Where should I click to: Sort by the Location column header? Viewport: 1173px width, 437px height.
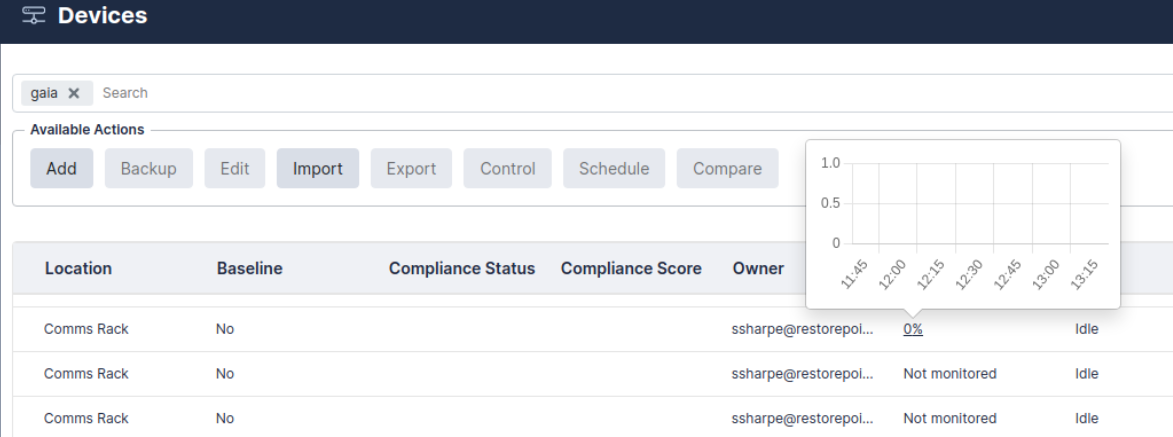pyautogui.click(x=78, y=268)
